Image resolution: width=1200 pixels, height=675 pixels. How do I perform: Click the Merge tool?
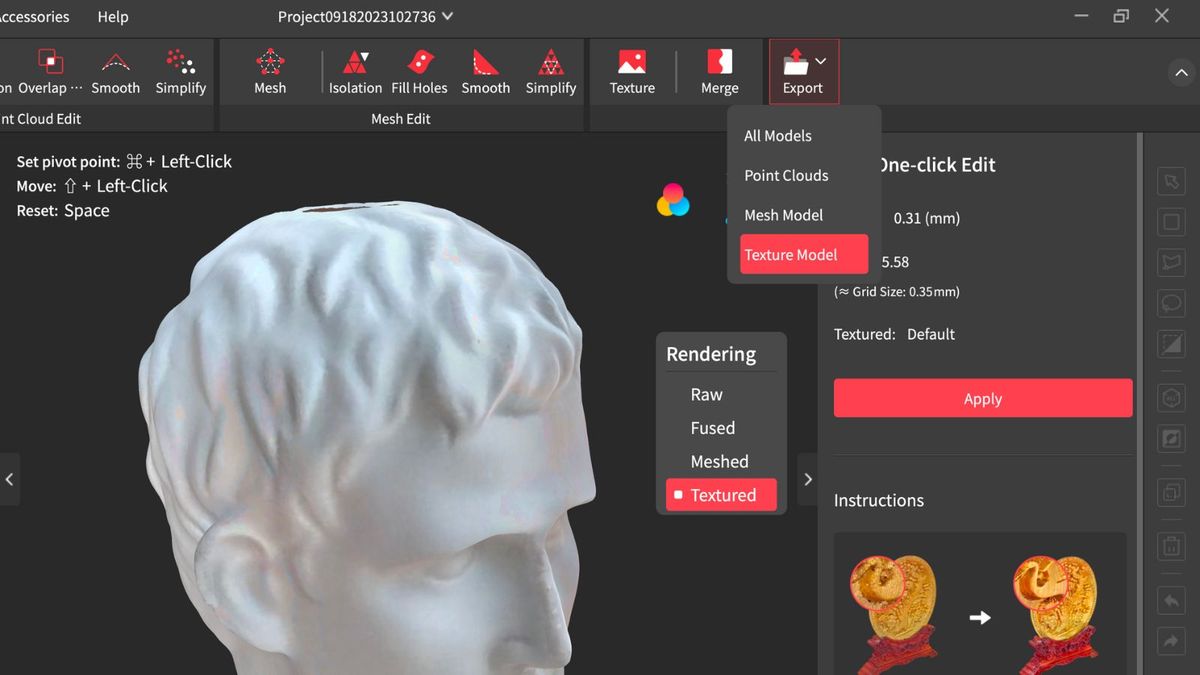719,70
